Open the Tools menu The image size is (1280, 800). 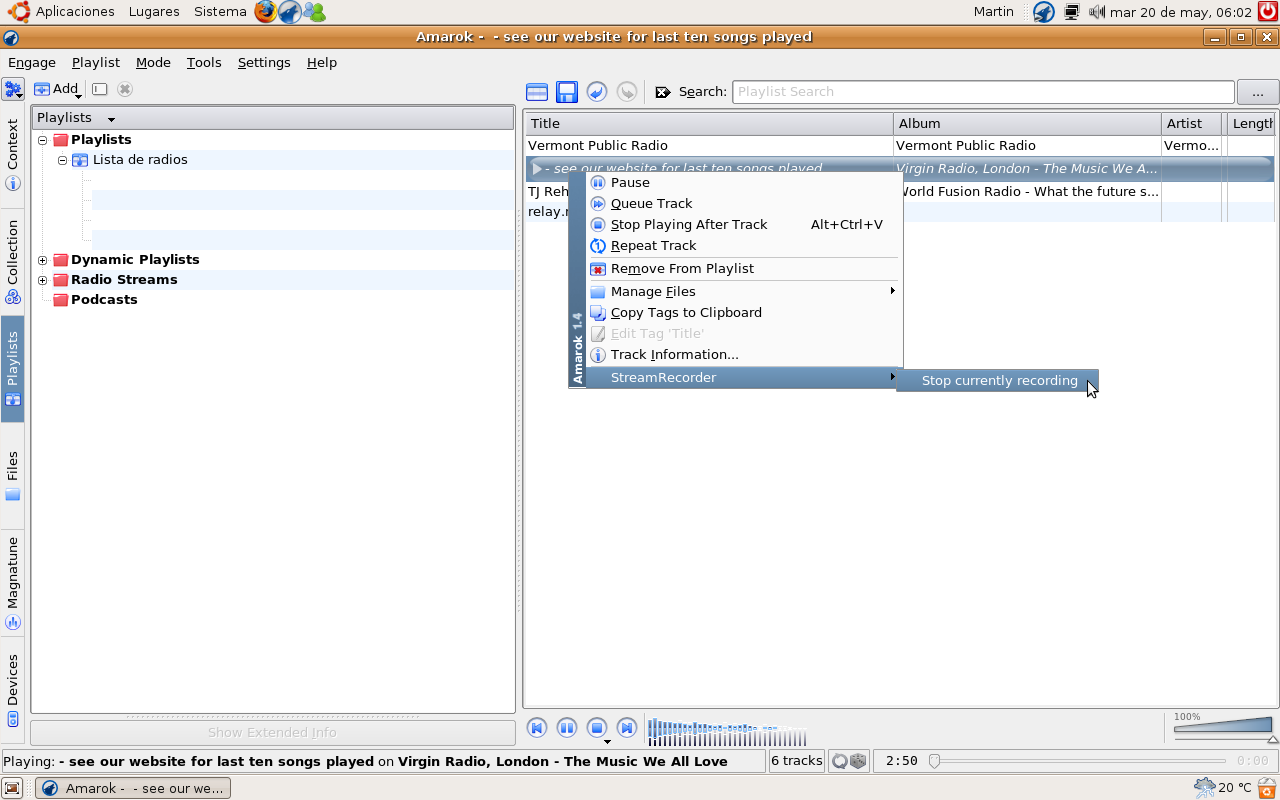point(204,62)
